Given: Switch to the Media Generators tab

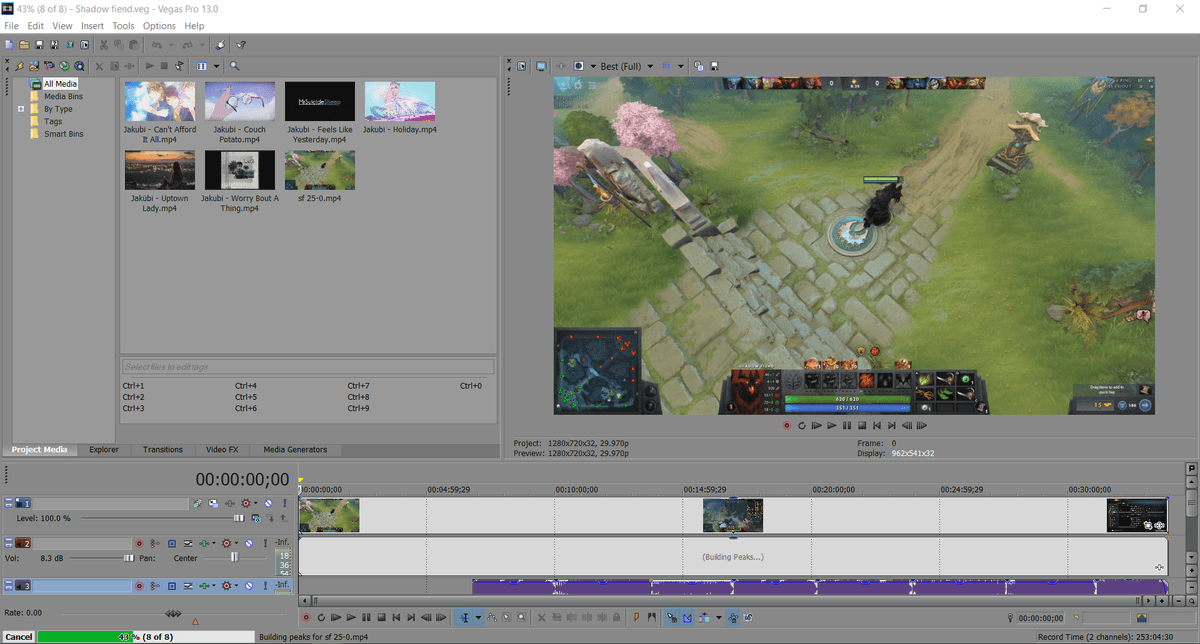Looking at the screenshot, I should tap(295, 450).
